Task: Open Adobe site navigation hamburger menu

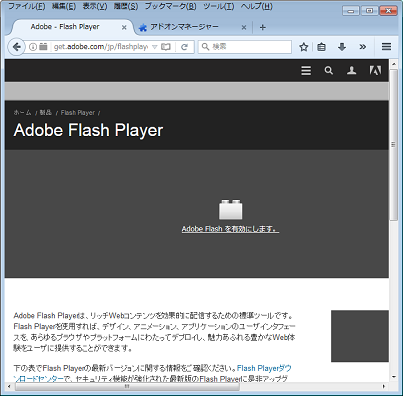Action: pos(306,71)
